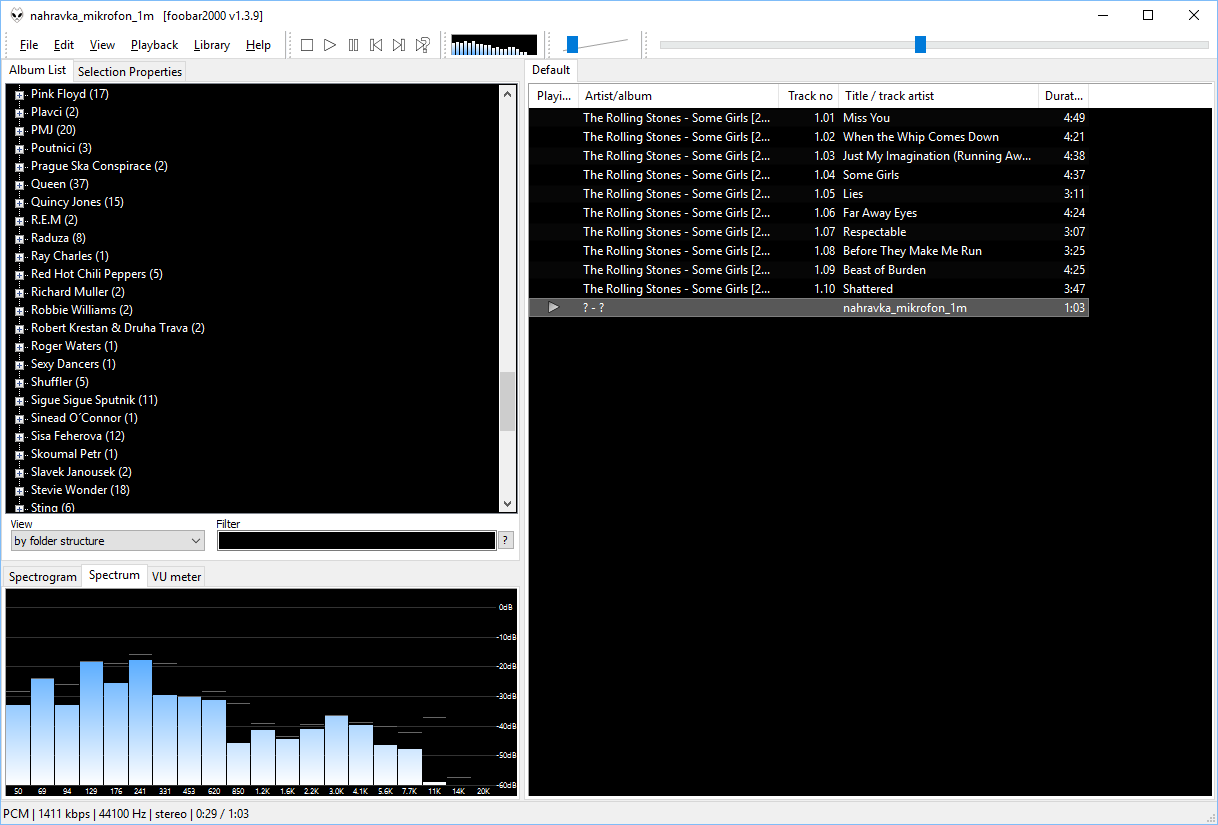Click the Pause button in toolbar
This screenshot has height=825, width=1218.
point(353,45)
